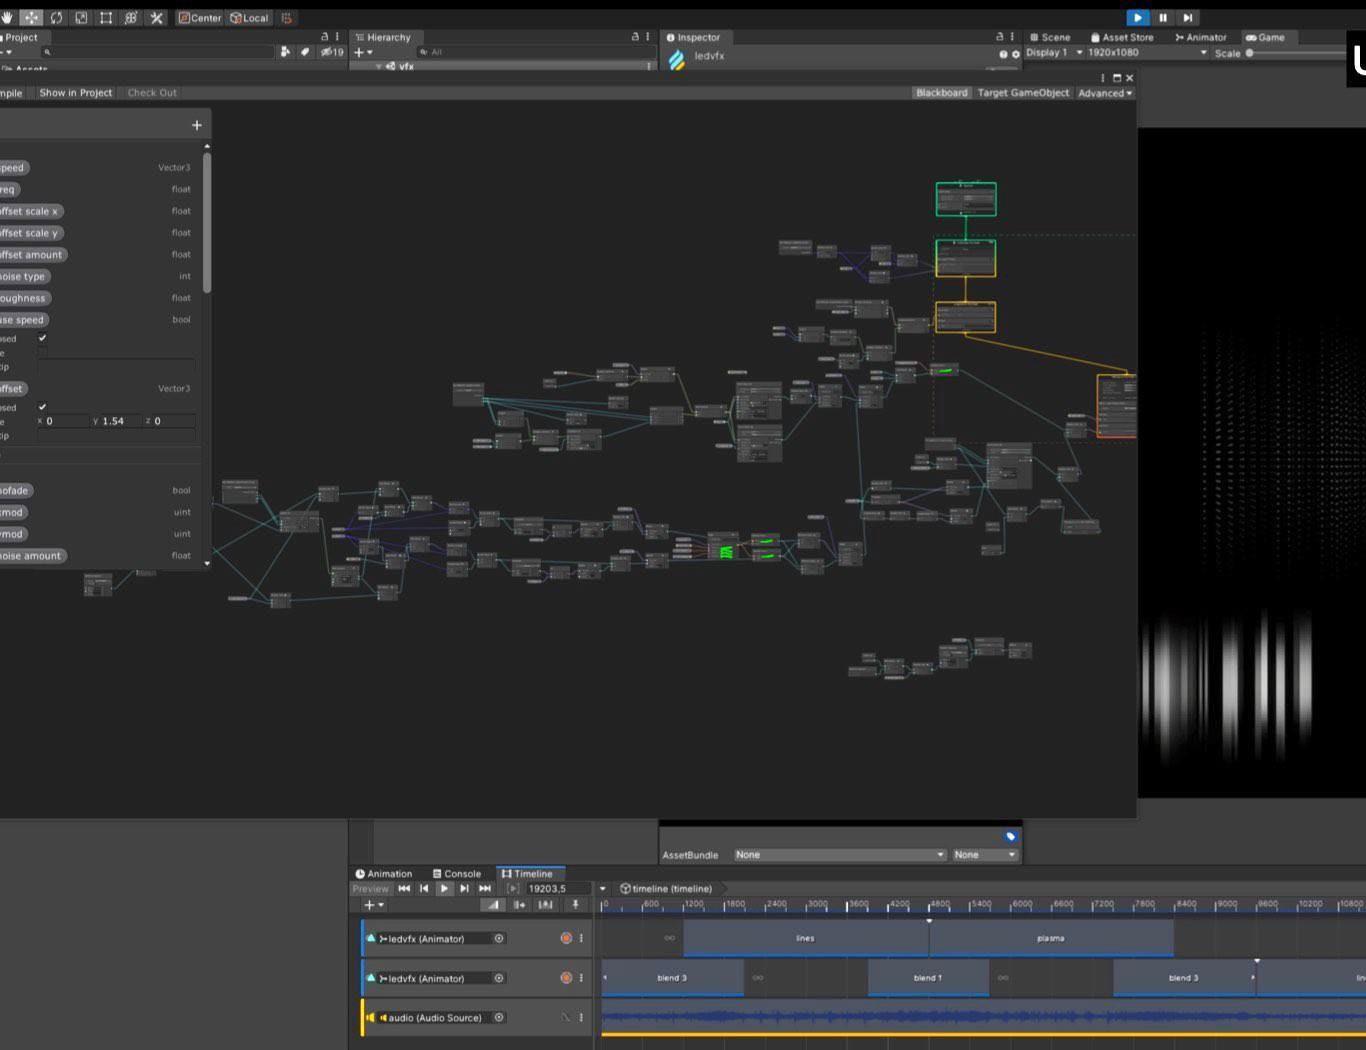Toggle exposed checkbox under offset property

tap(42, 407)
